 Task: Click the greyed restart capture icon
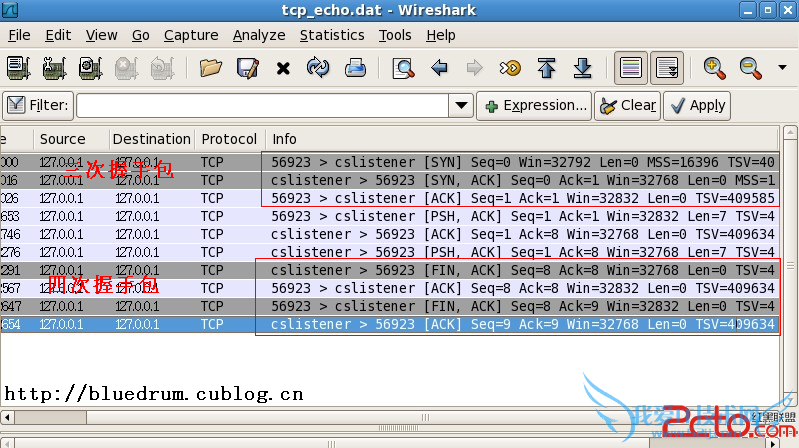[x=163, y=68]
